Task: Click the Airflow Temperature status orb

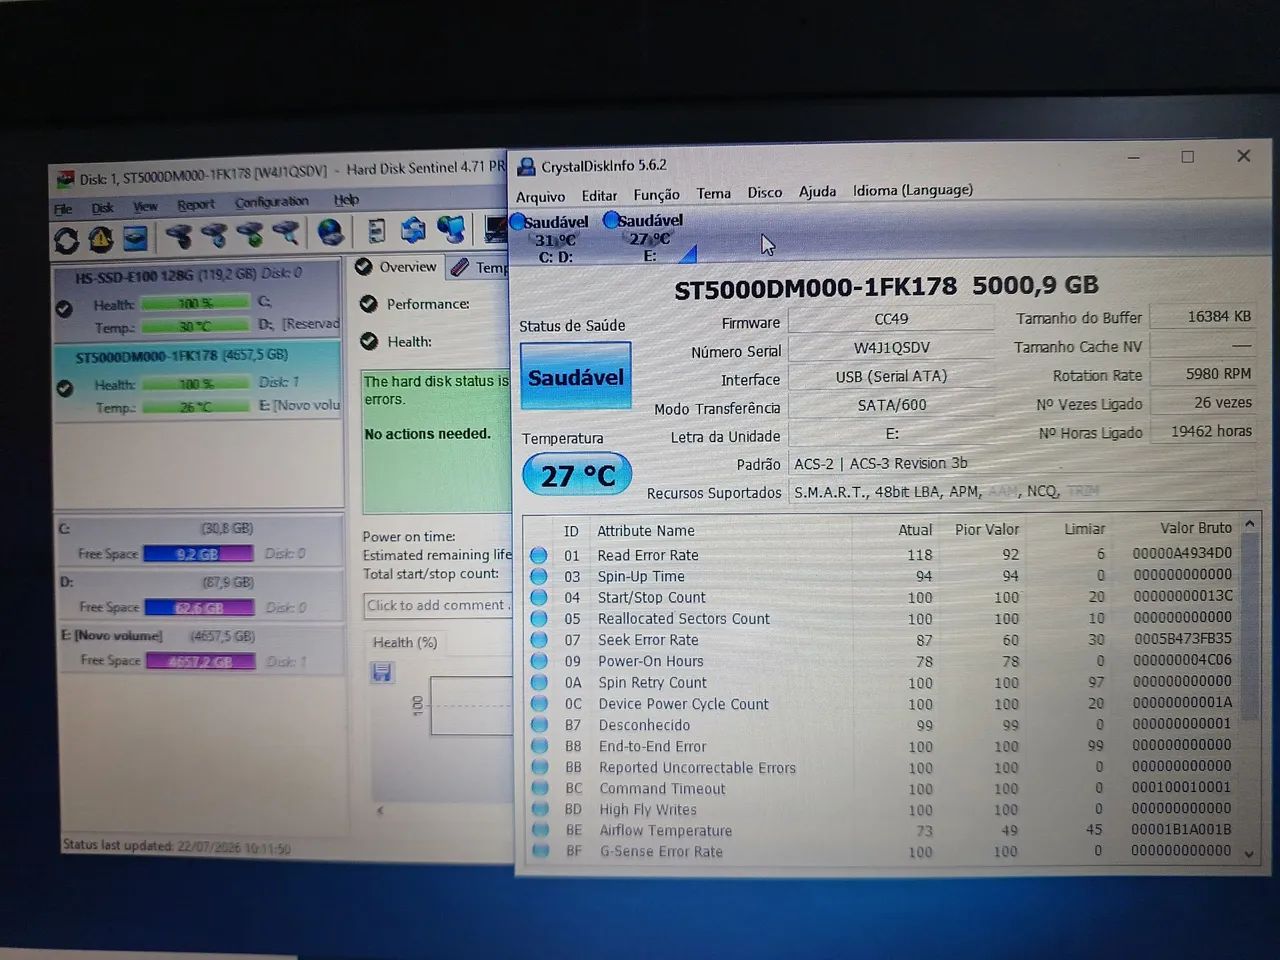Action: point(541,830)
